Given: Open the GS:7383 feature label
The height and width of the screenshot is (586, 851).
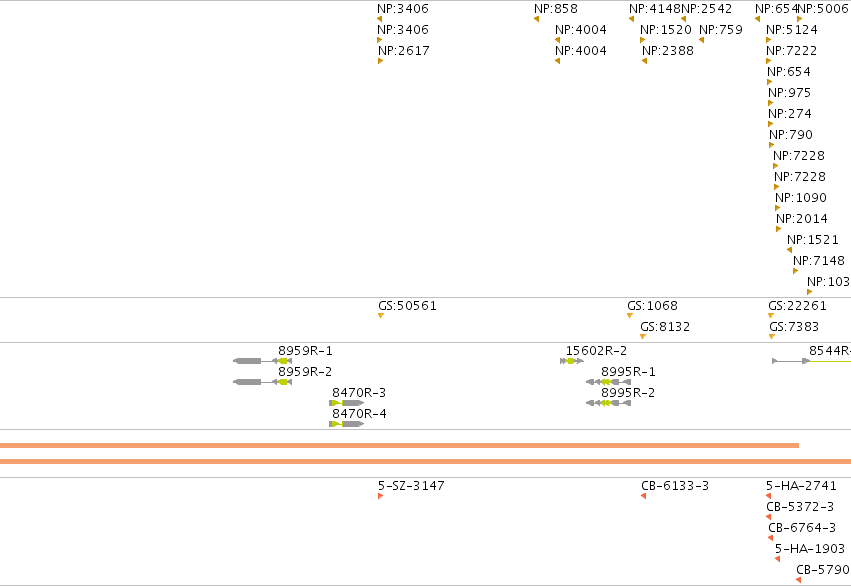Looking at the screenshot, I should click(x=794, y=327).
